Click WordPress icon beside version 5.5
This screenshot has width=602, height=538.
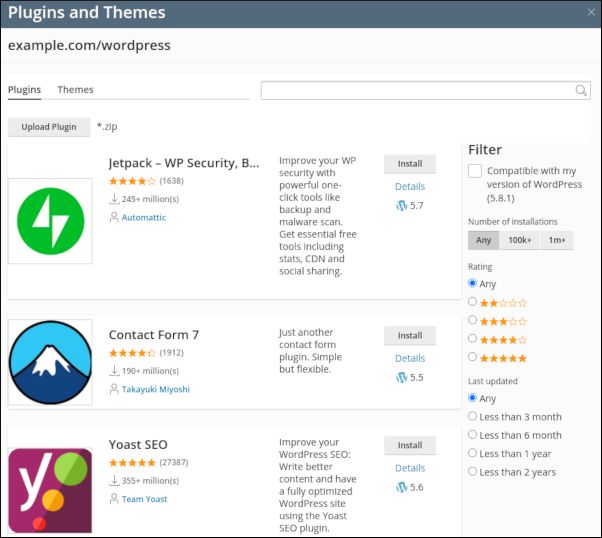pos(401,377)
